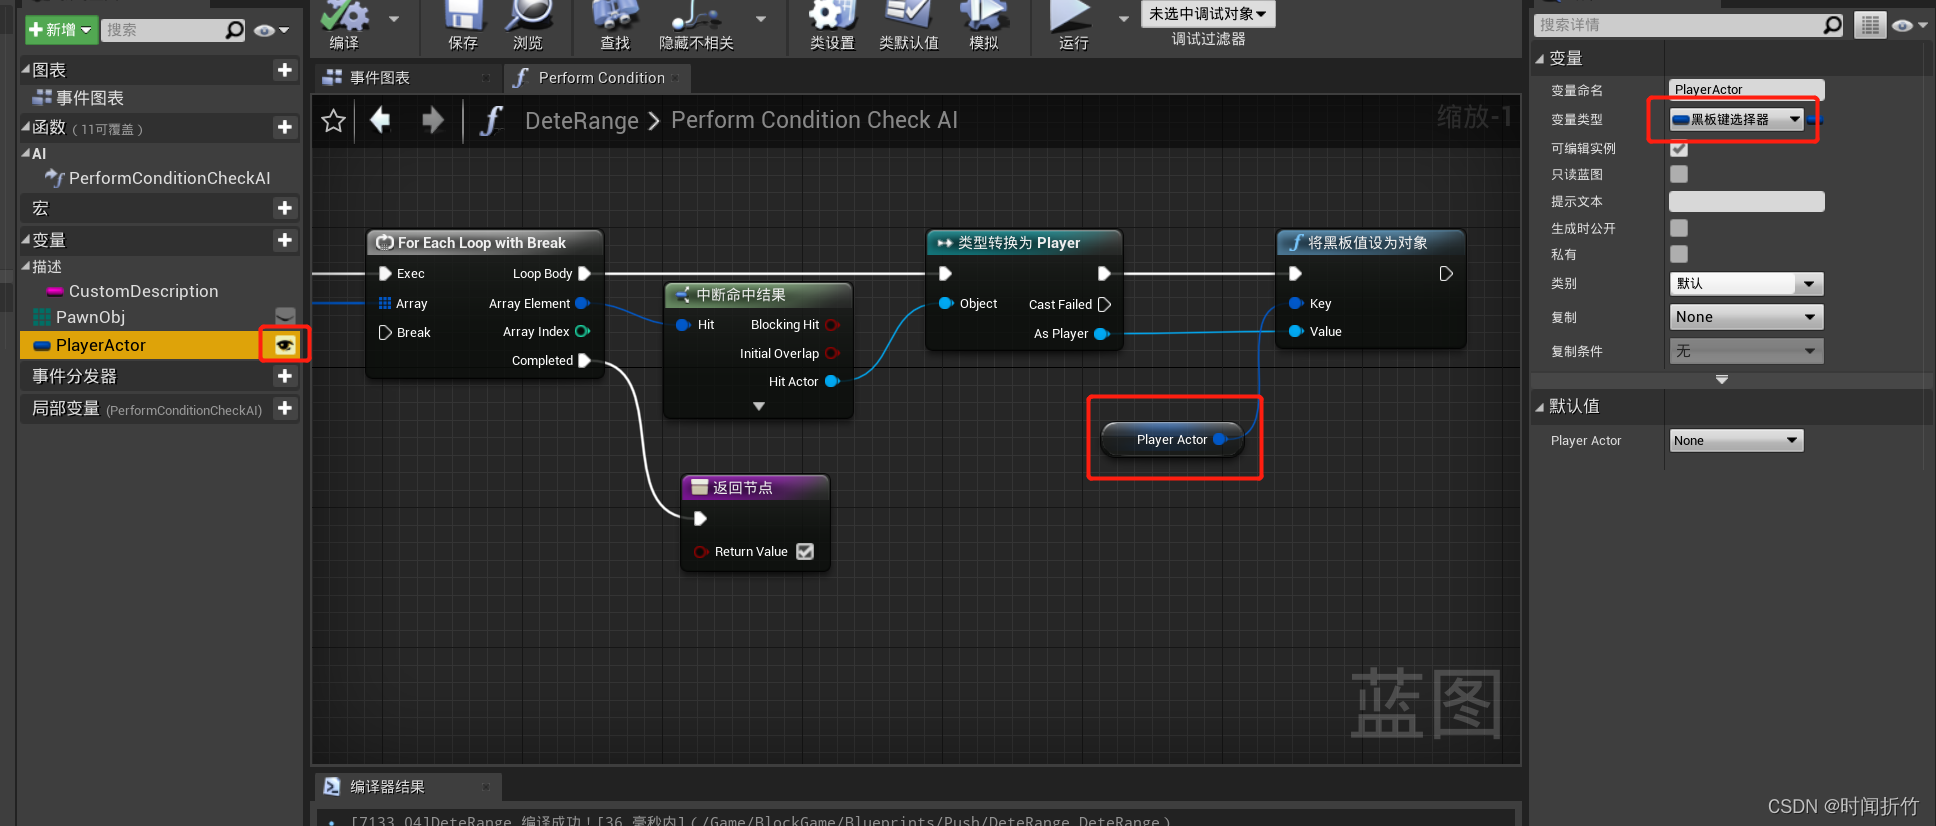Click the Details search field
This screenshot has height=826, width=1936.
pos(1678,25)
